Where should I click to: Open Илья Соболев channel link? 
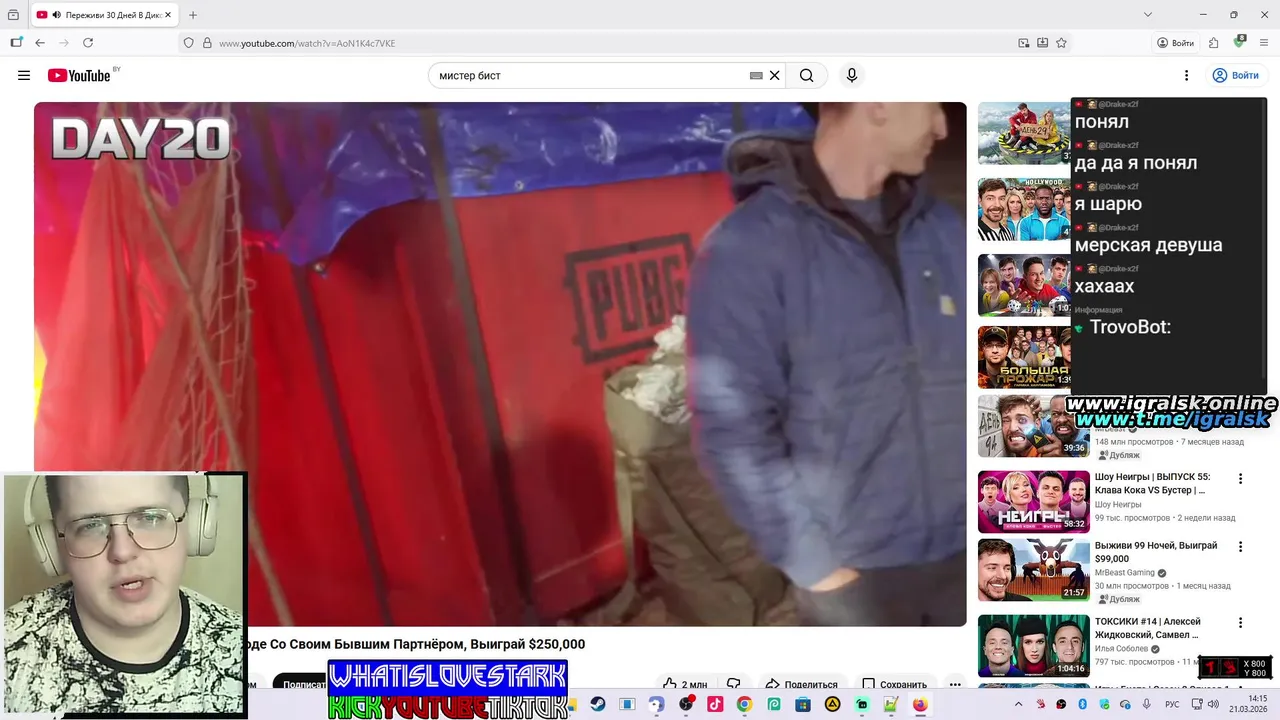(x=1122, y=649)
